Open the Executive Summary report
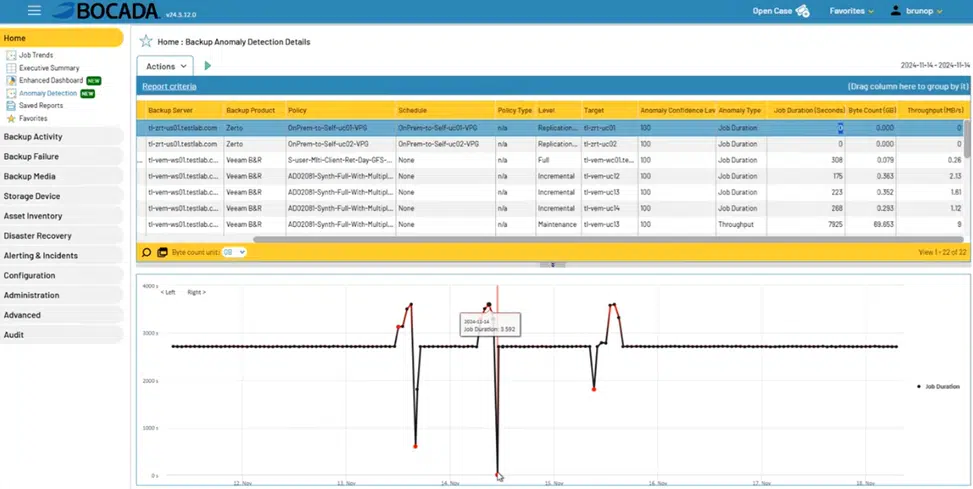Viewport: 973px width, 489px height. pos(49,68)
